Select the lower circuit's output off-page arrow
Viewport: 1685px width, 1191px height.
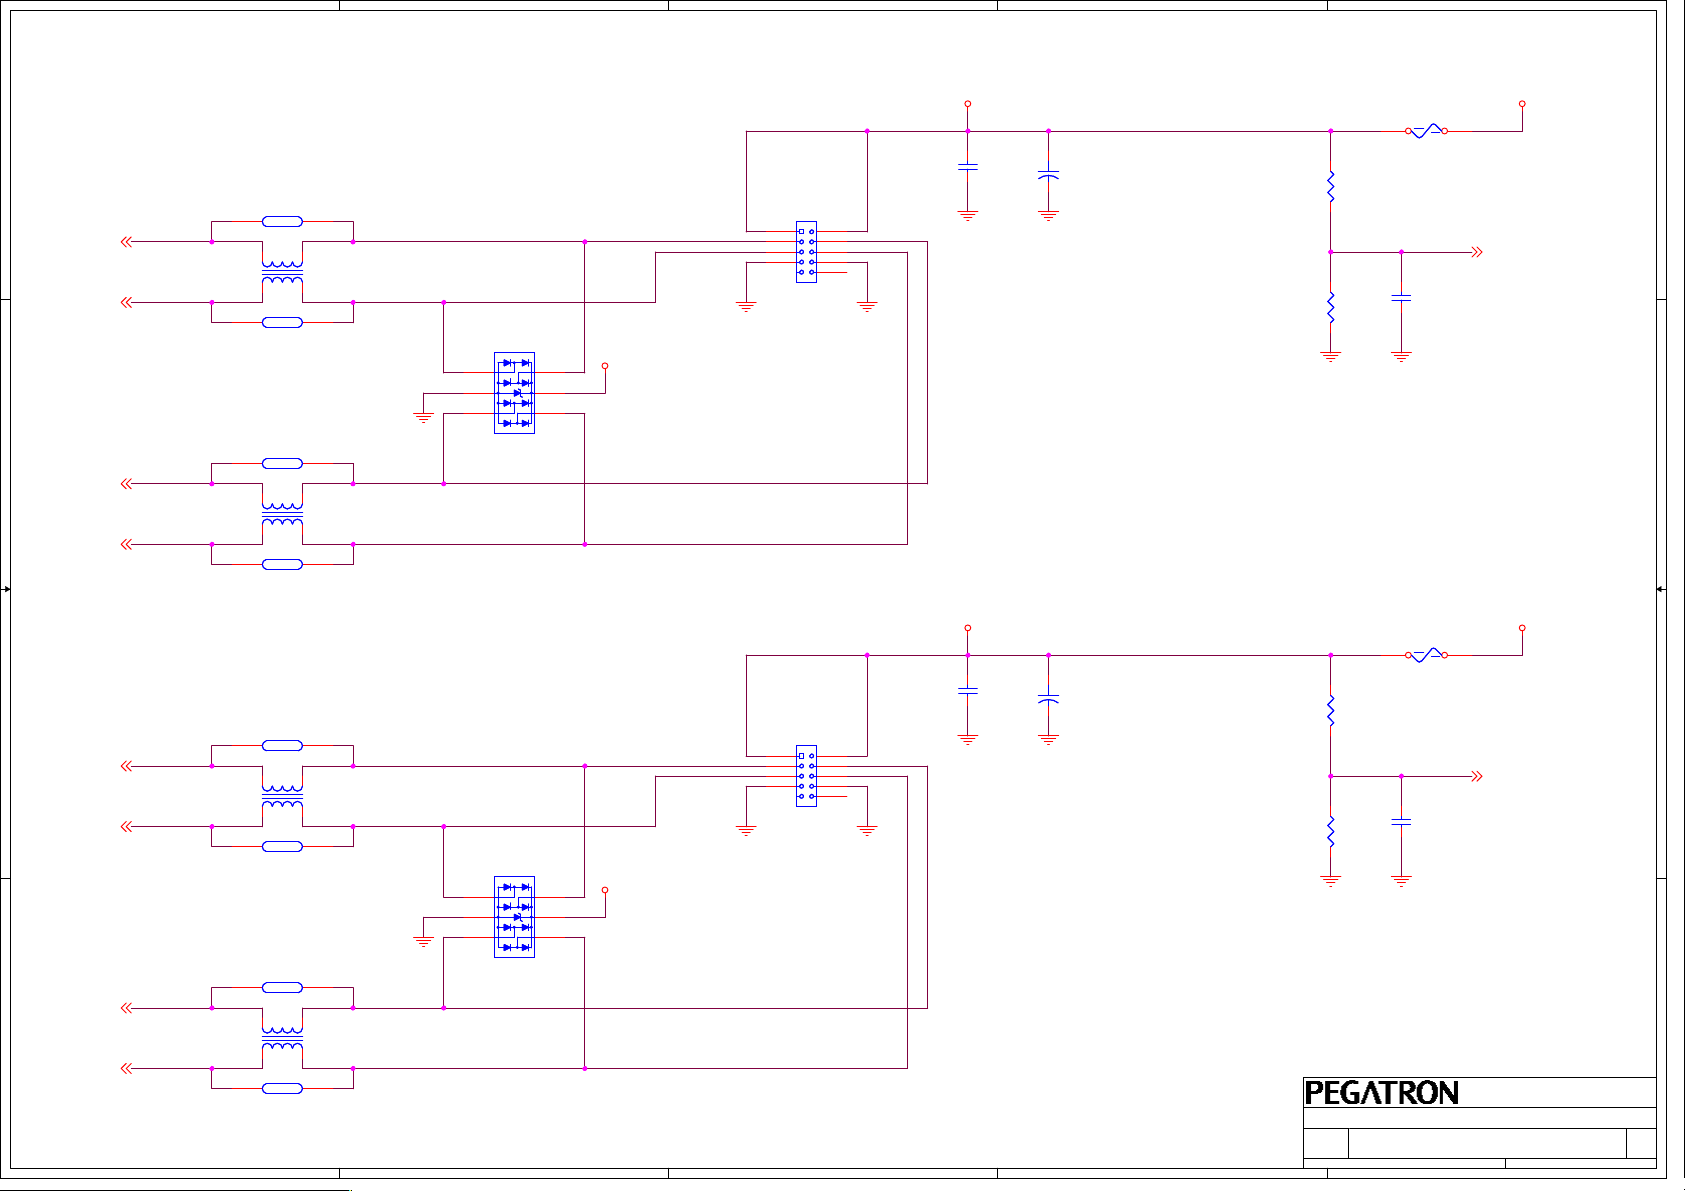[1477, 776]
